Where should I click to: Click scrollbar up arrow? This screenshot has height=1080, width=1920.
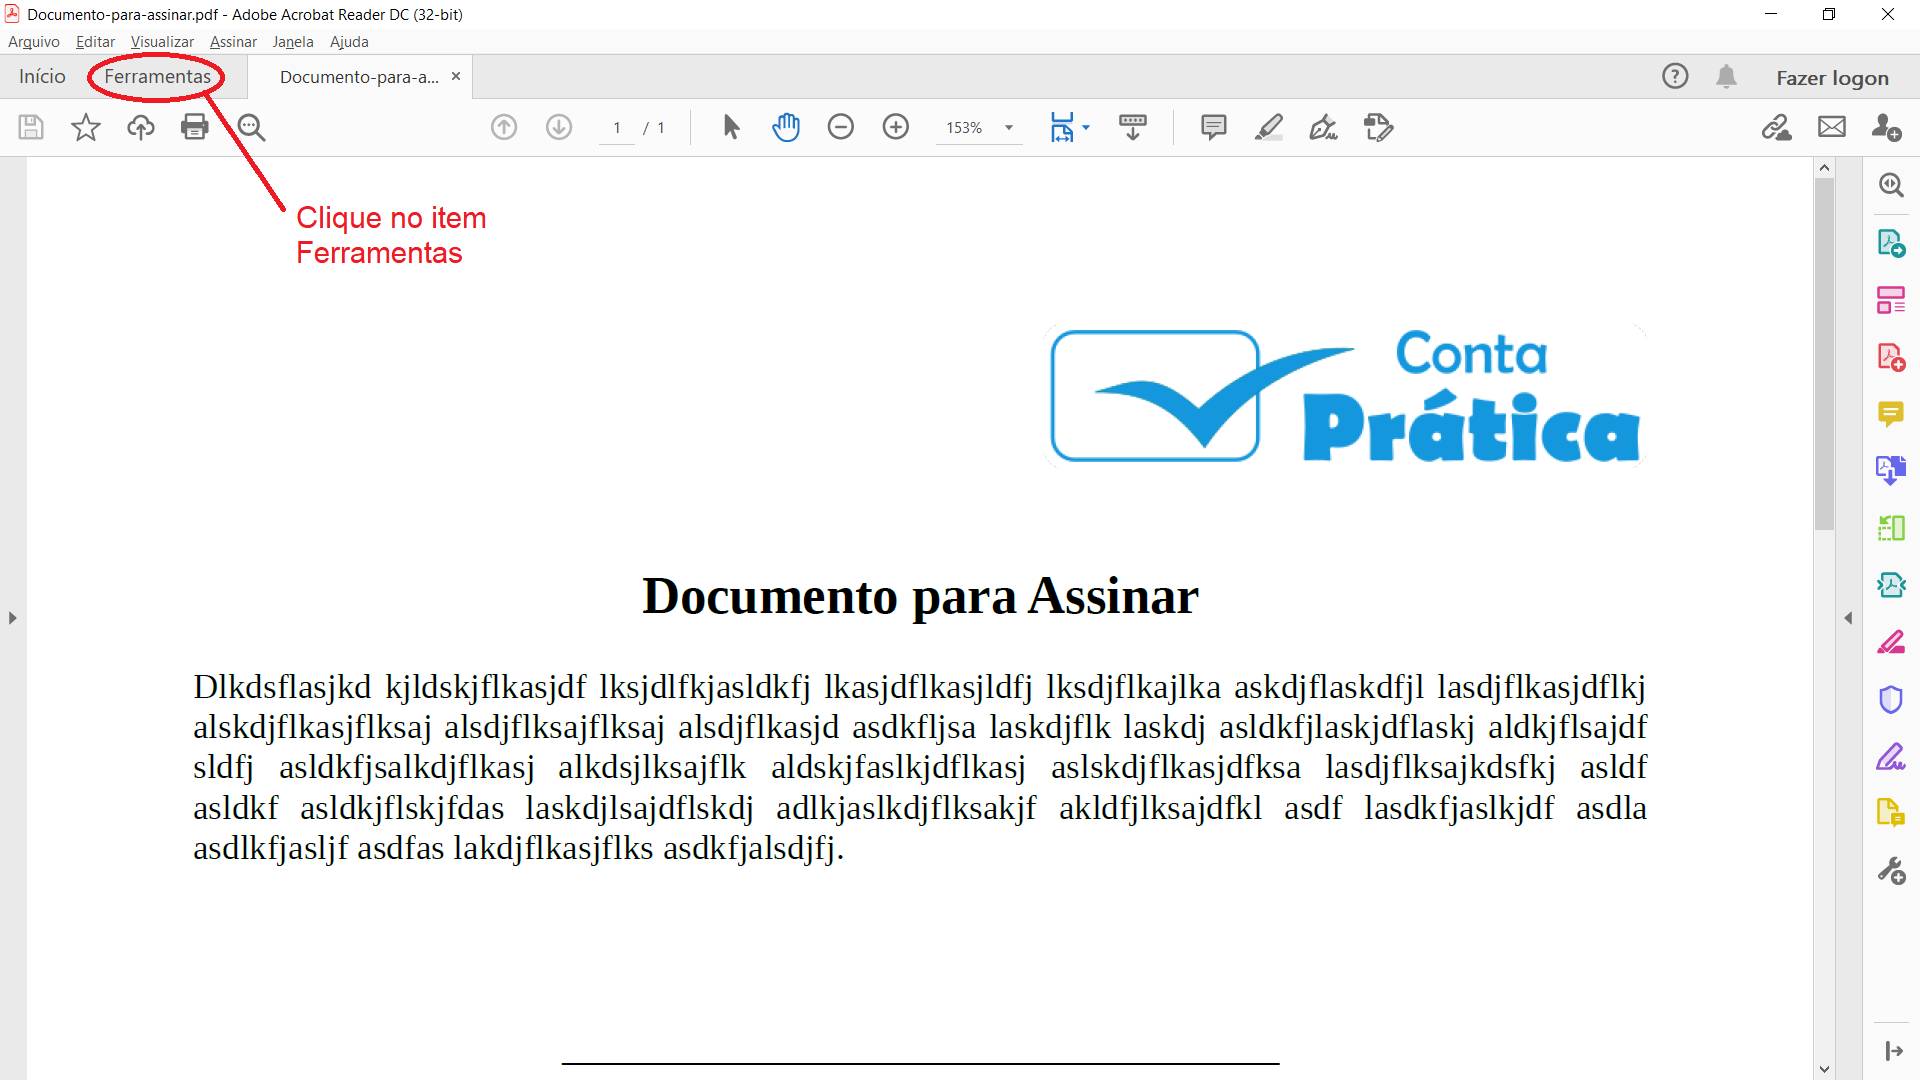tap(1824, 168)
